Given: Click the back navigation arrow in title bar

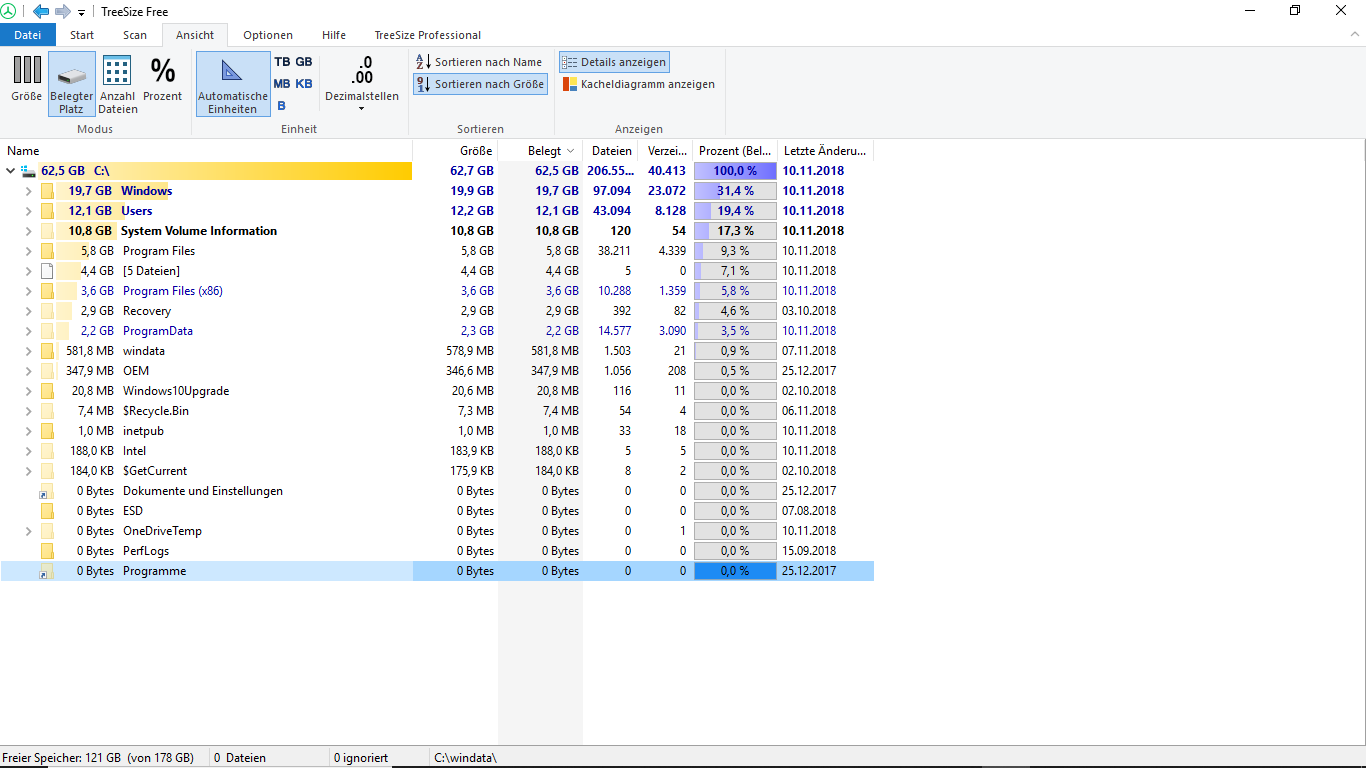Looking at the screenshot, I should click(x=41, y=11).
